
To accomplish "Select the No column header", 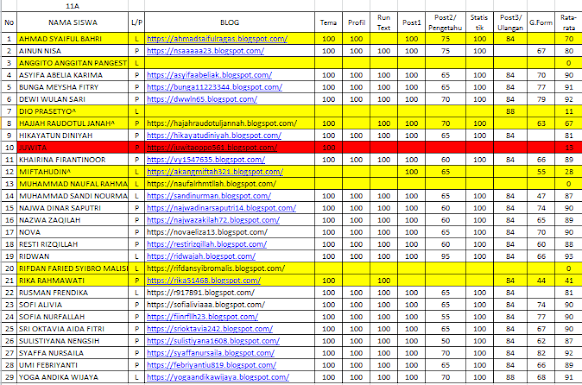I will [9, 22].
